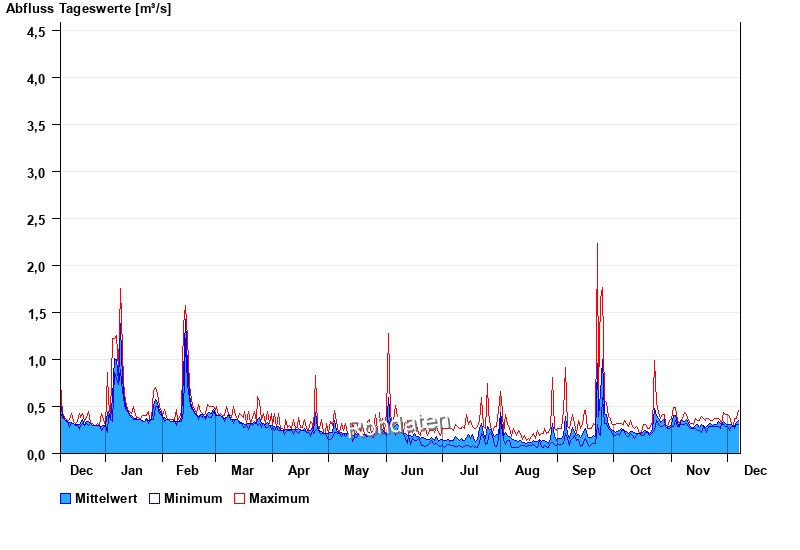This screenshot has height=550, width=800.
Task: Select the Mittelwert legend label
Action: coord(106,498)
